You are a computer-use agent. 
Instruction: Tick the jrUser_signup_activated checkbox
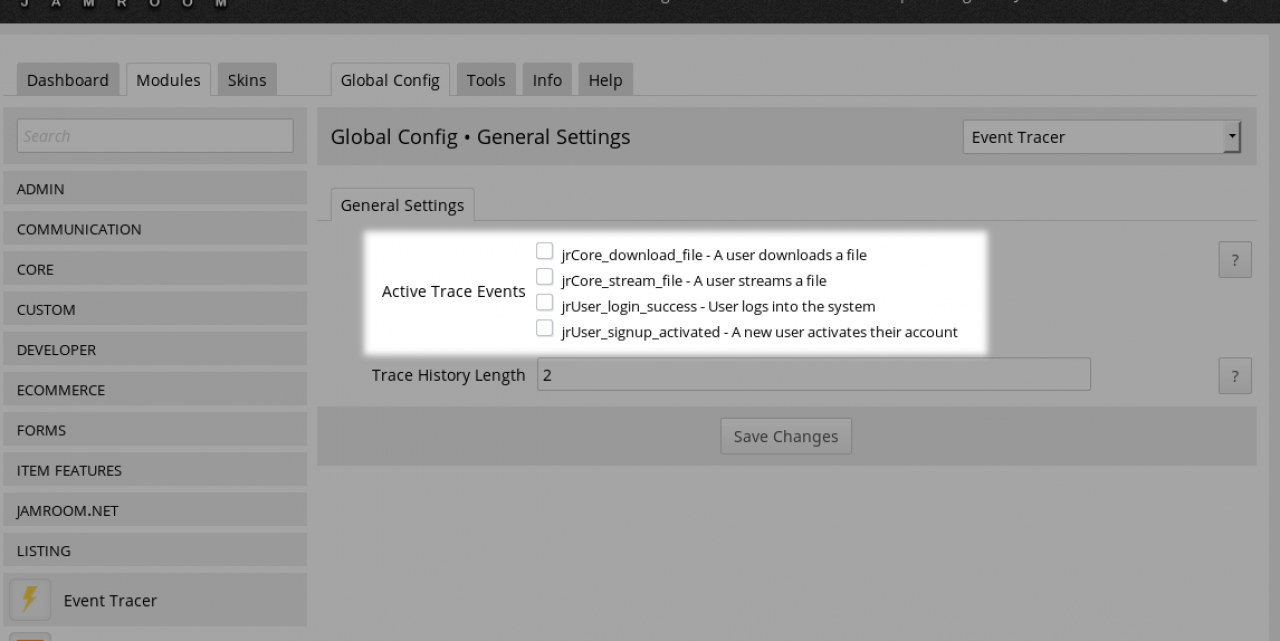(545, 328)
